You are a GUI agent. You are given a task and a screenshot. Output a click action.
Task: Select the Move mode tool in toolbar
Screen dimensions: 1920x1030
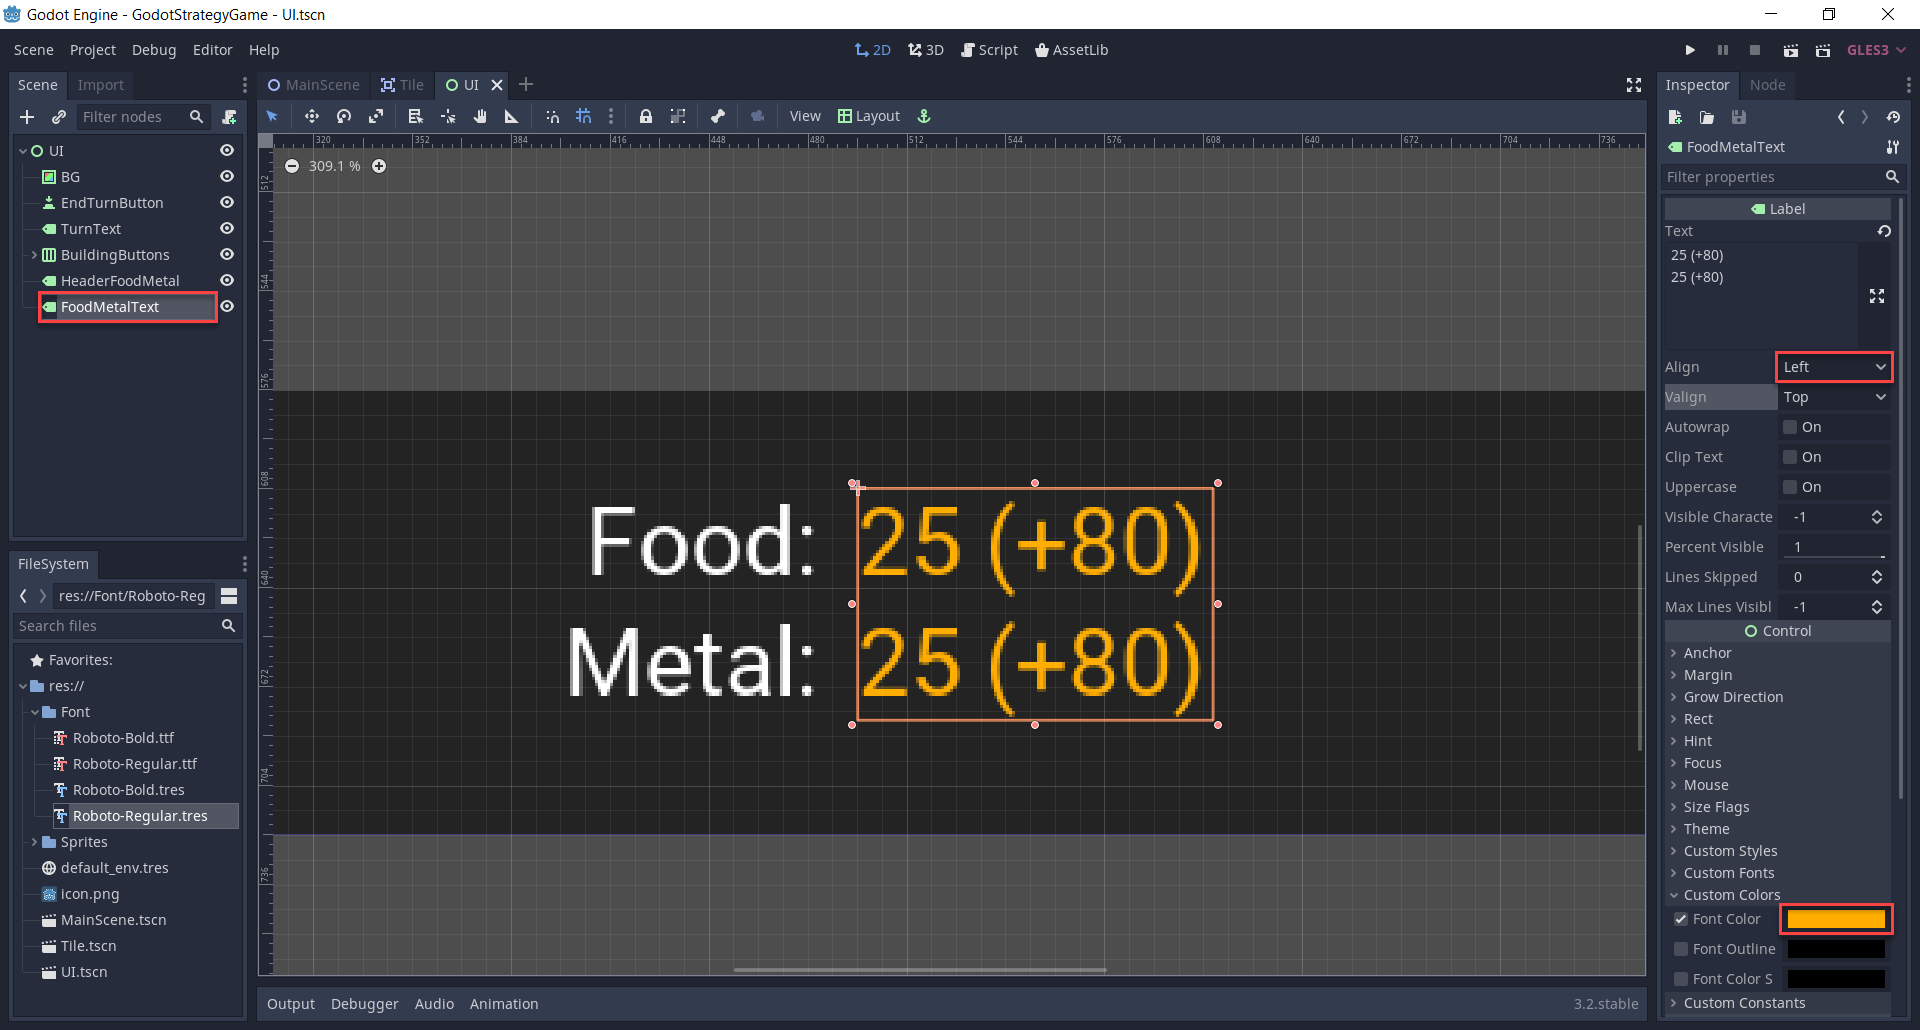coord(311,116)
